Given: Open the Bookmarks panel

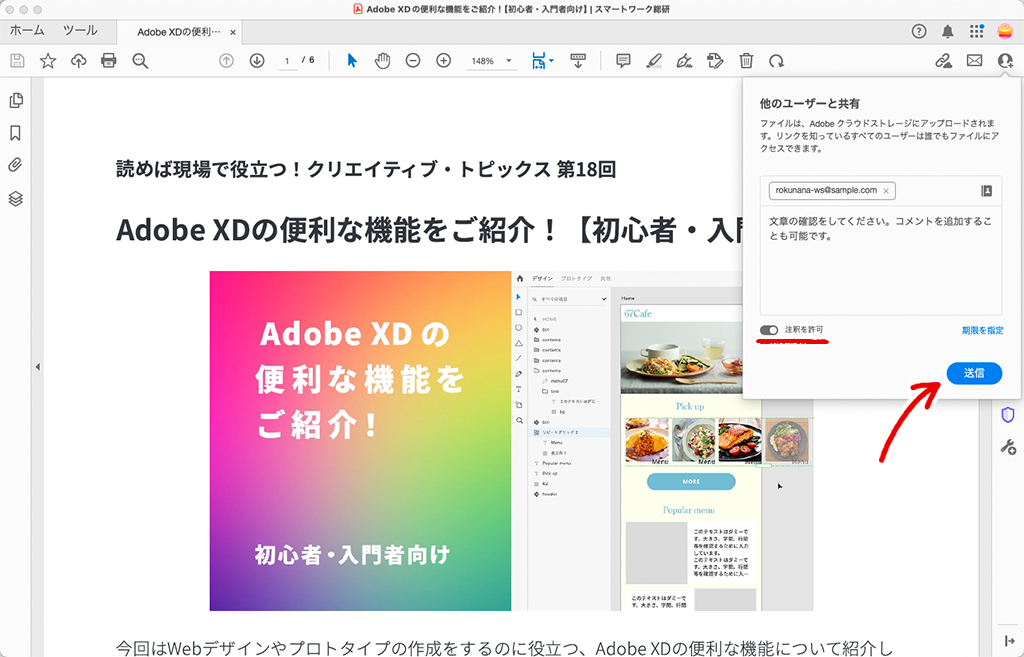Looking at the screenshot, I should coord(16,133).
